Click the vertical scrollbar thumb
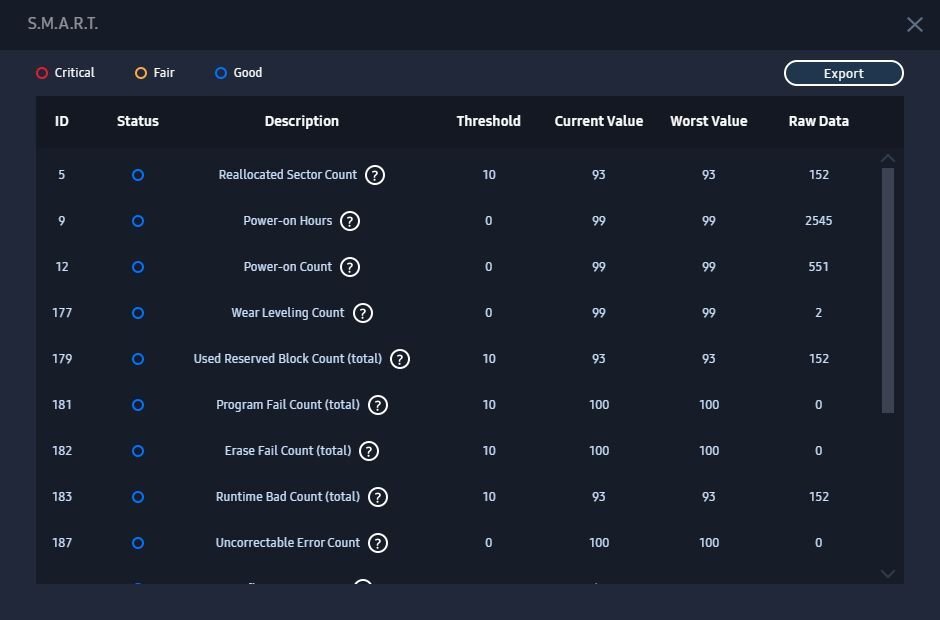This screenshot has width=940, height=620. click(x=888, y=291)
